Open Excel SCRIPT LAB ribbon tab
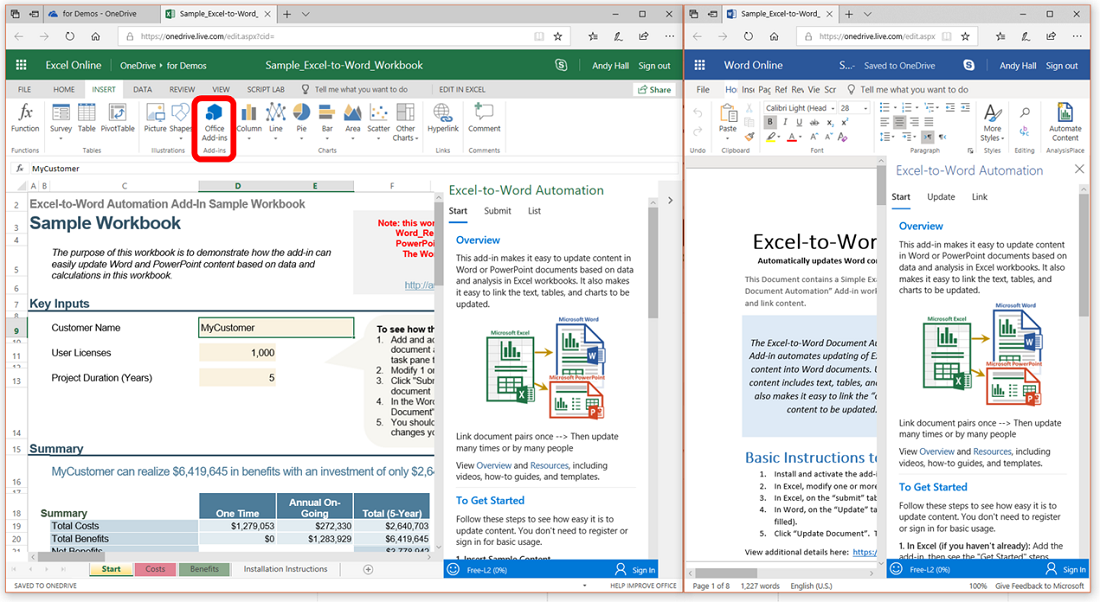Screen dimensions: 1100x602 266,89
